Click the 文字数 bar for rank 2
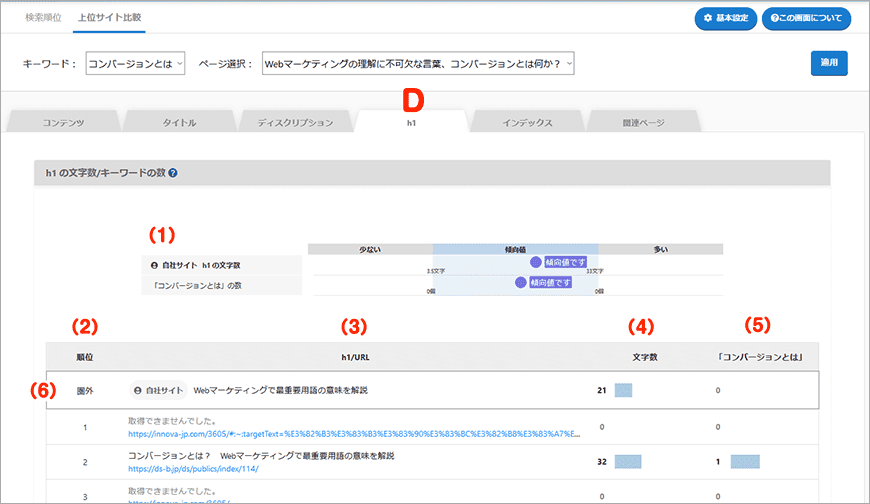 coord(627,462)
